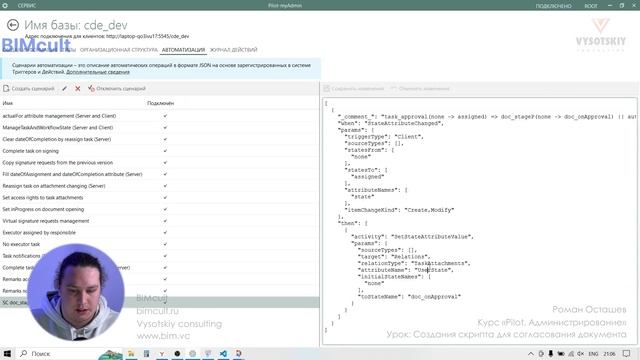
Task: Click "relationType": "TaskAttachments" line
Action: [414, 263]
